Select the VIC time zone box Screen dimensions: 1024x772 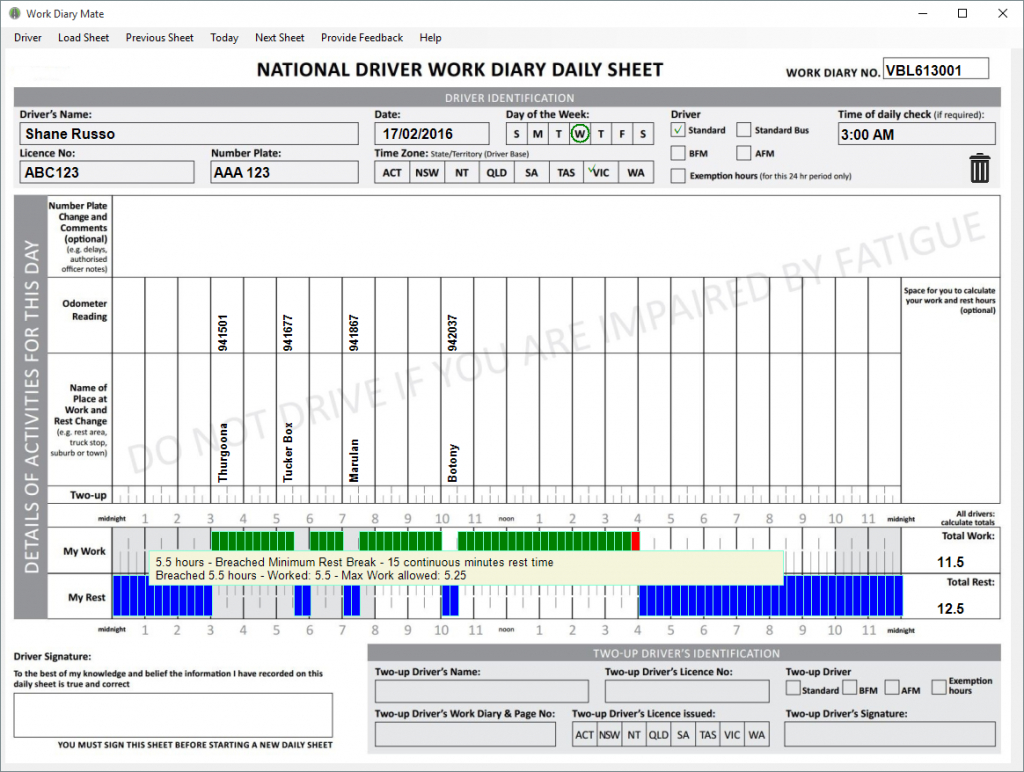click(599, 172)
